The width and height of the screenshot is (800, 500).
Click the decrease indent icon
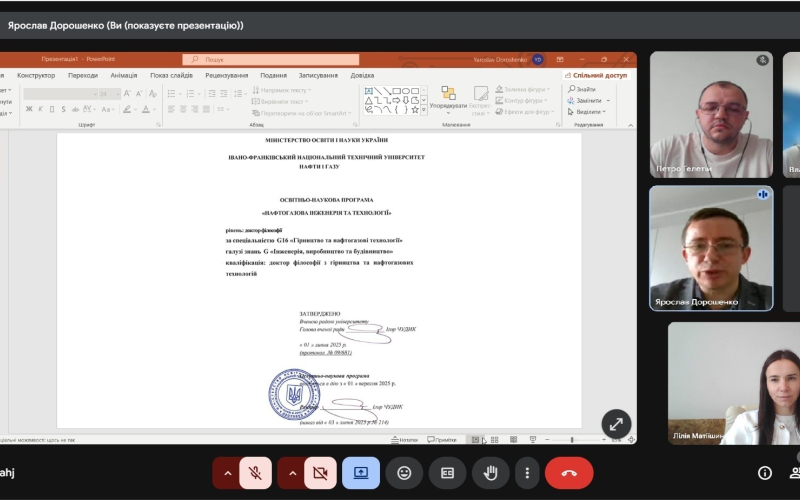pyautogui.click(x=212, y=93)
